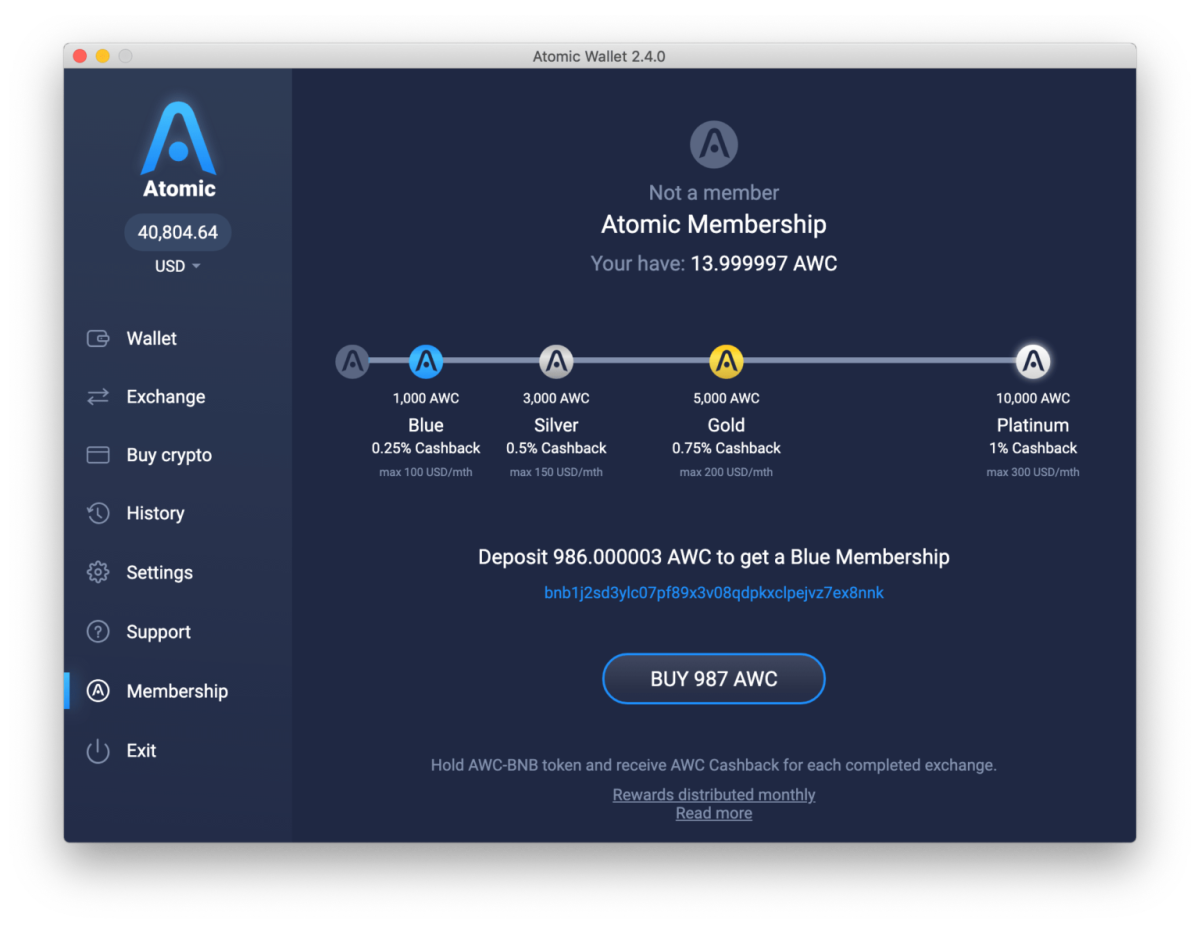The height and width of the screenshot is (927, 1200).
Task: Exit the app via the power icon
Action: [97, 750]
